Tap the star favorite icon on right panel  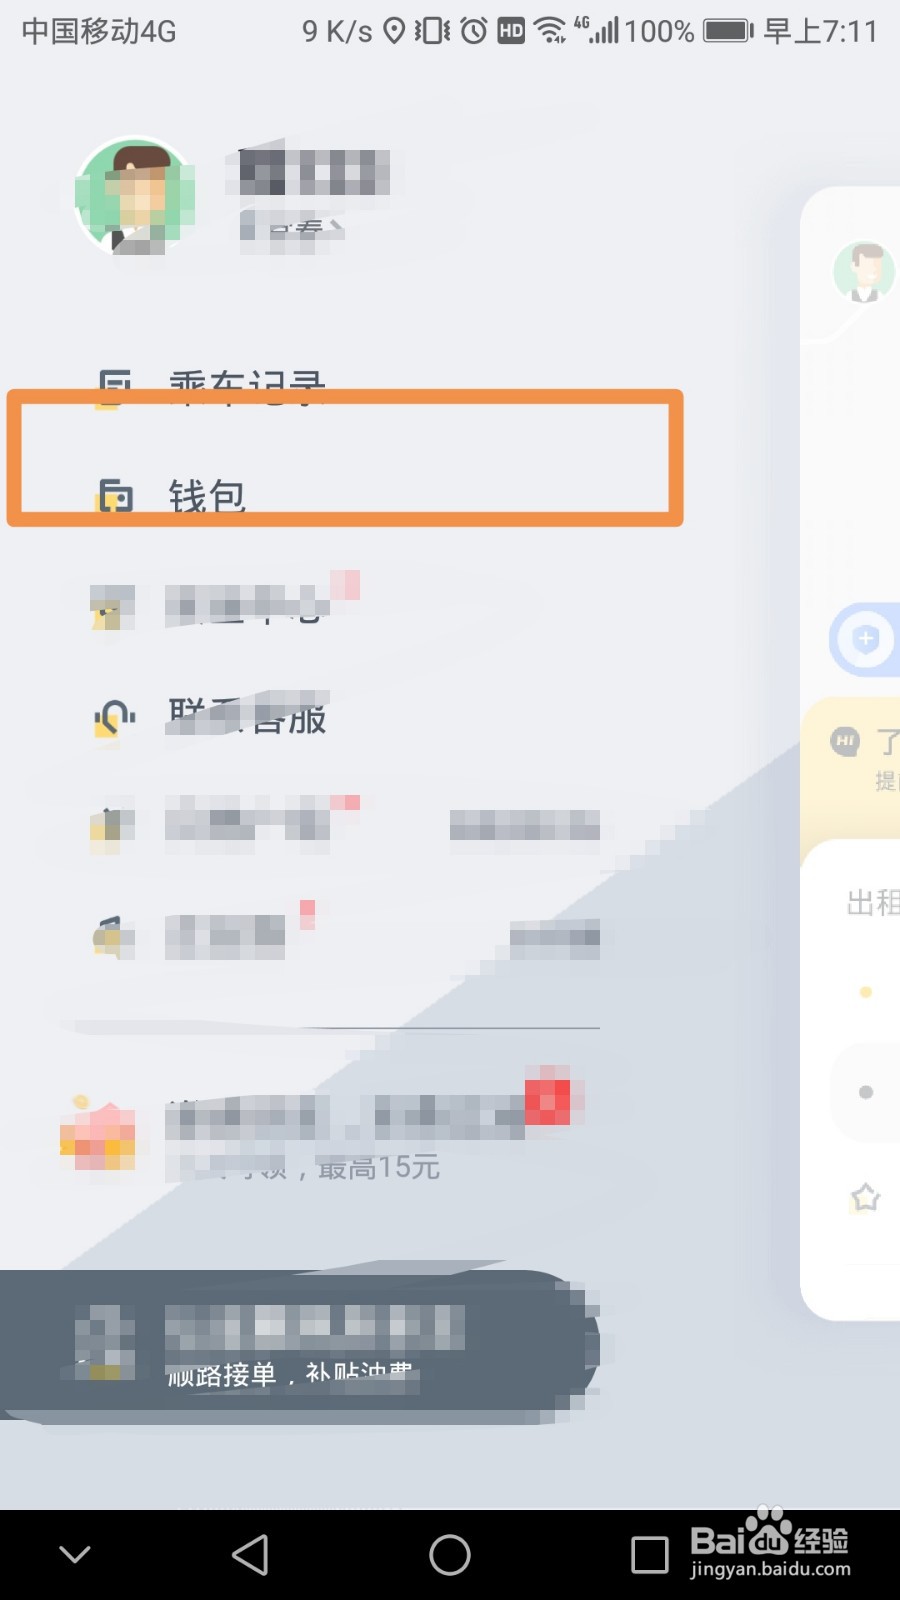pyautogui.click(x=865, y=1197)
